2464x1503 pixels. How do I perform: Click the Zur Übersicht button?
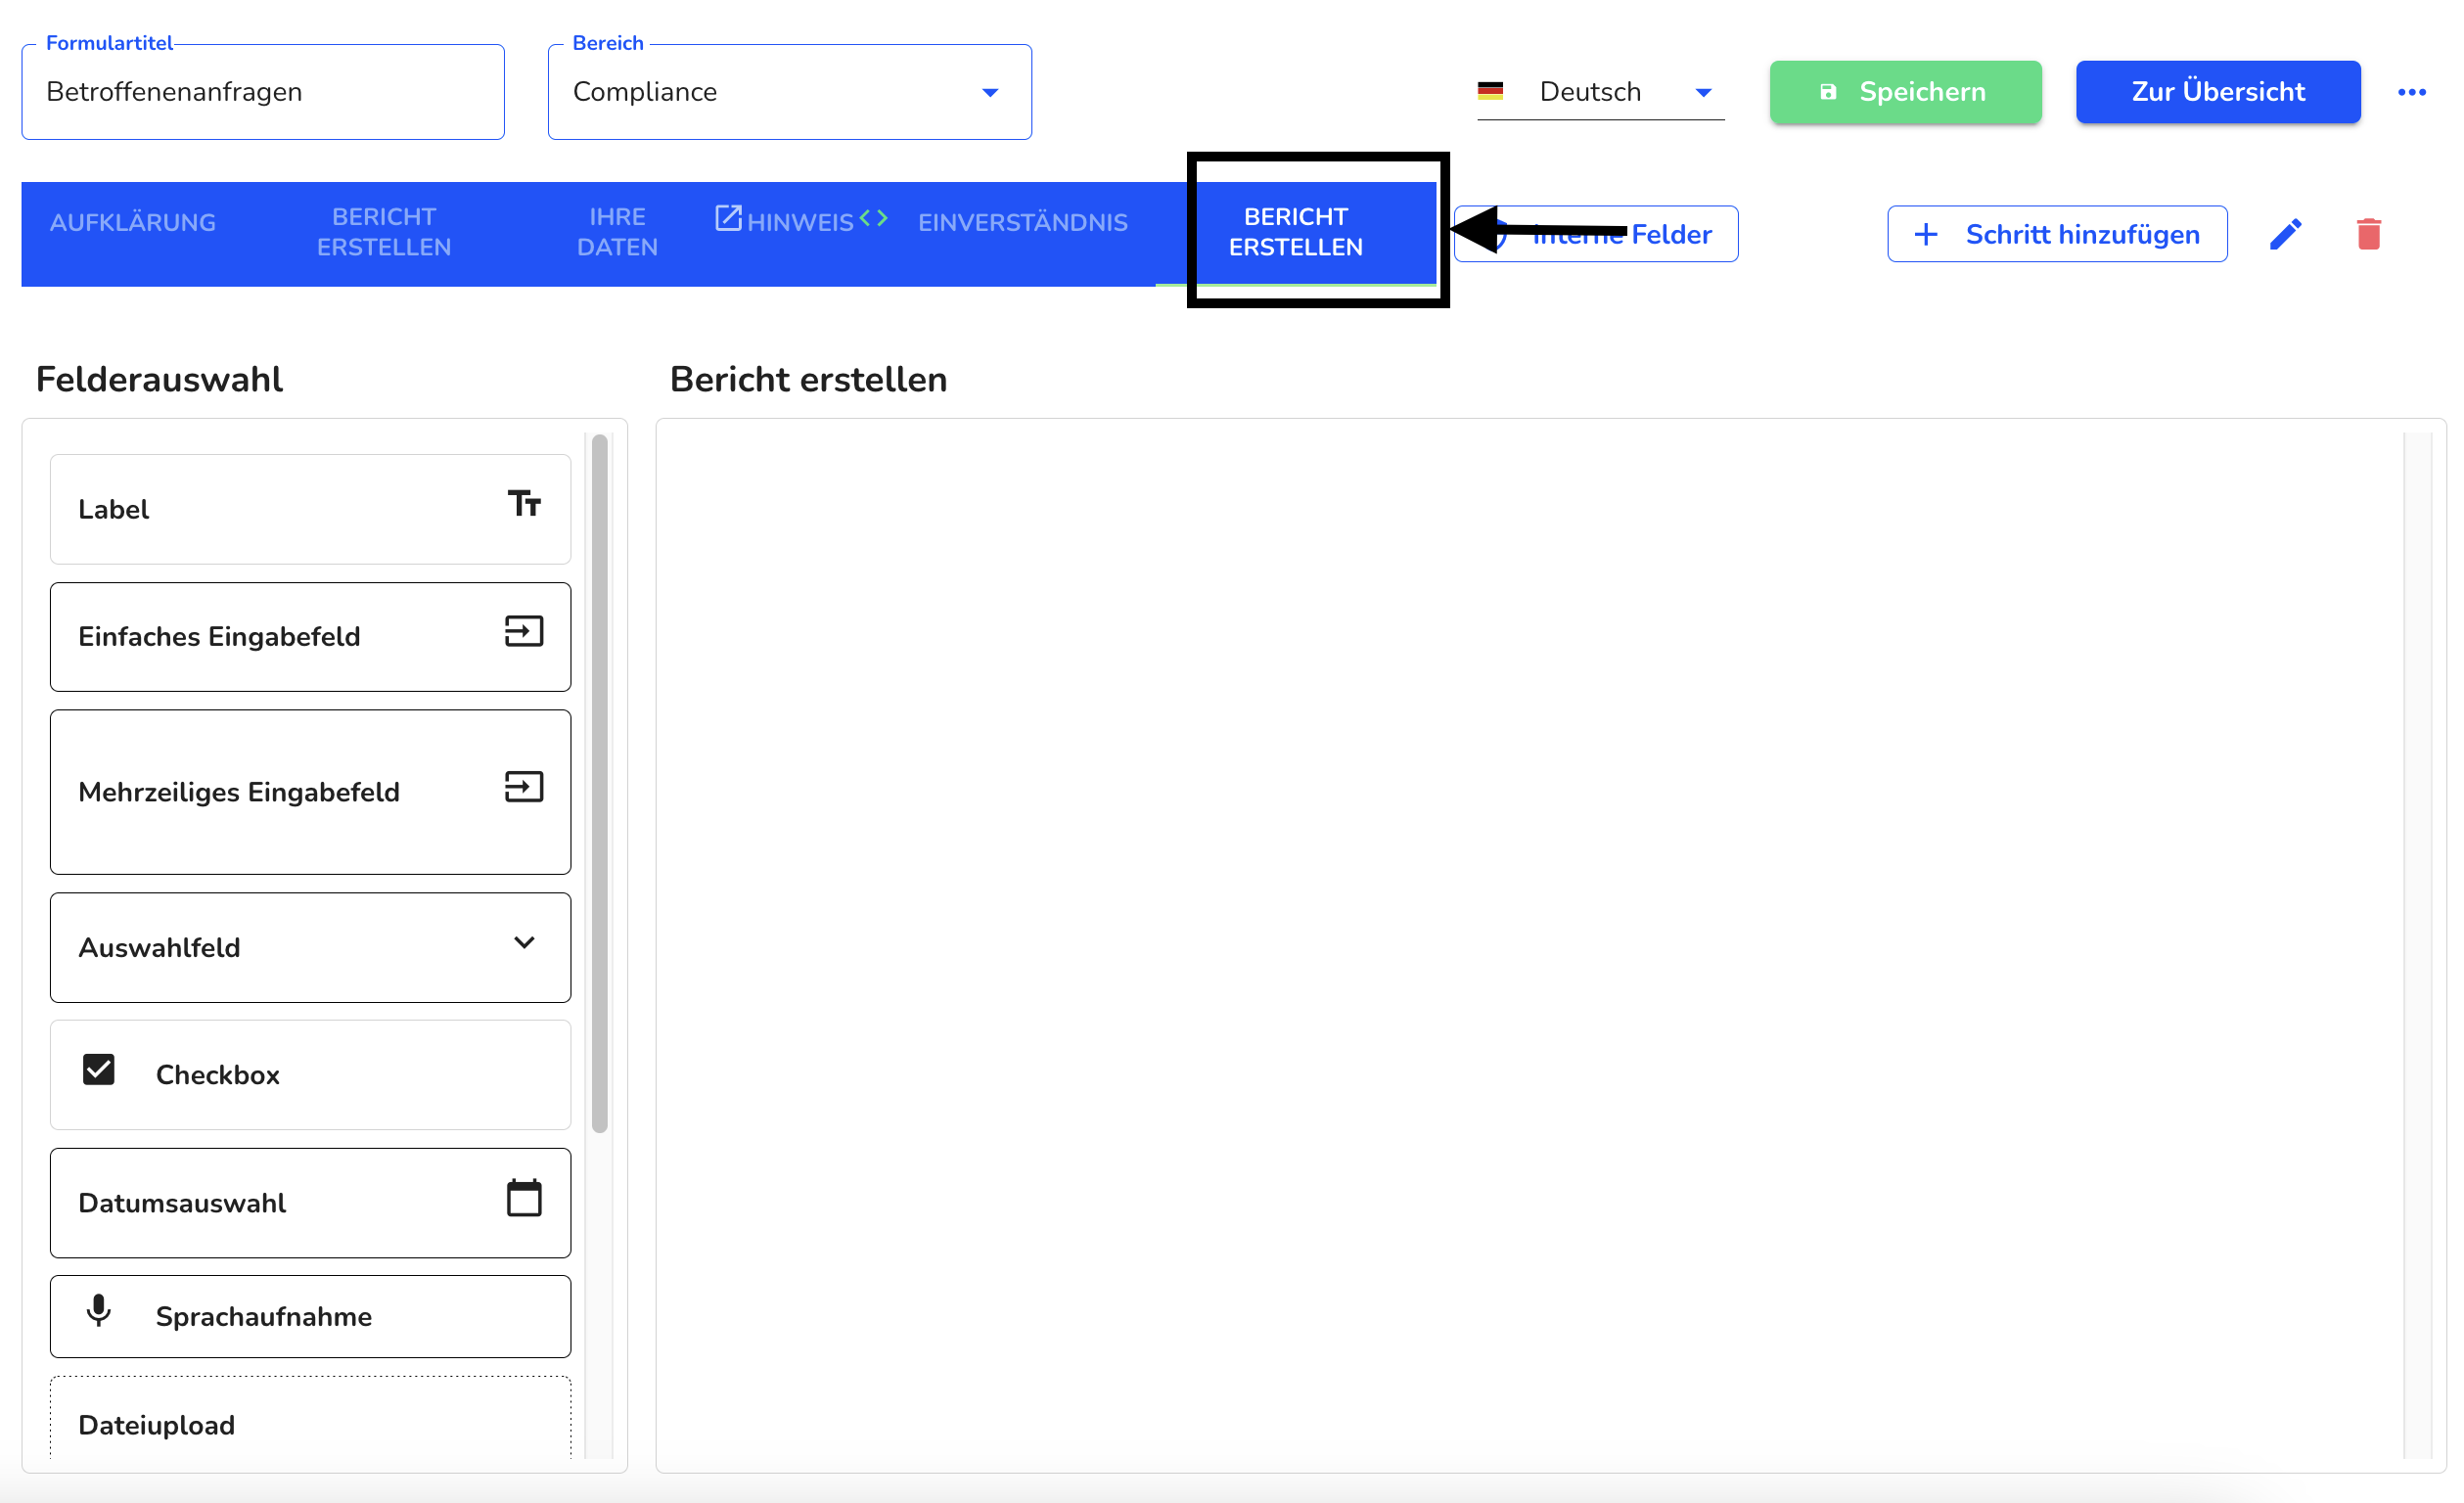click(x=2218, y=92)
